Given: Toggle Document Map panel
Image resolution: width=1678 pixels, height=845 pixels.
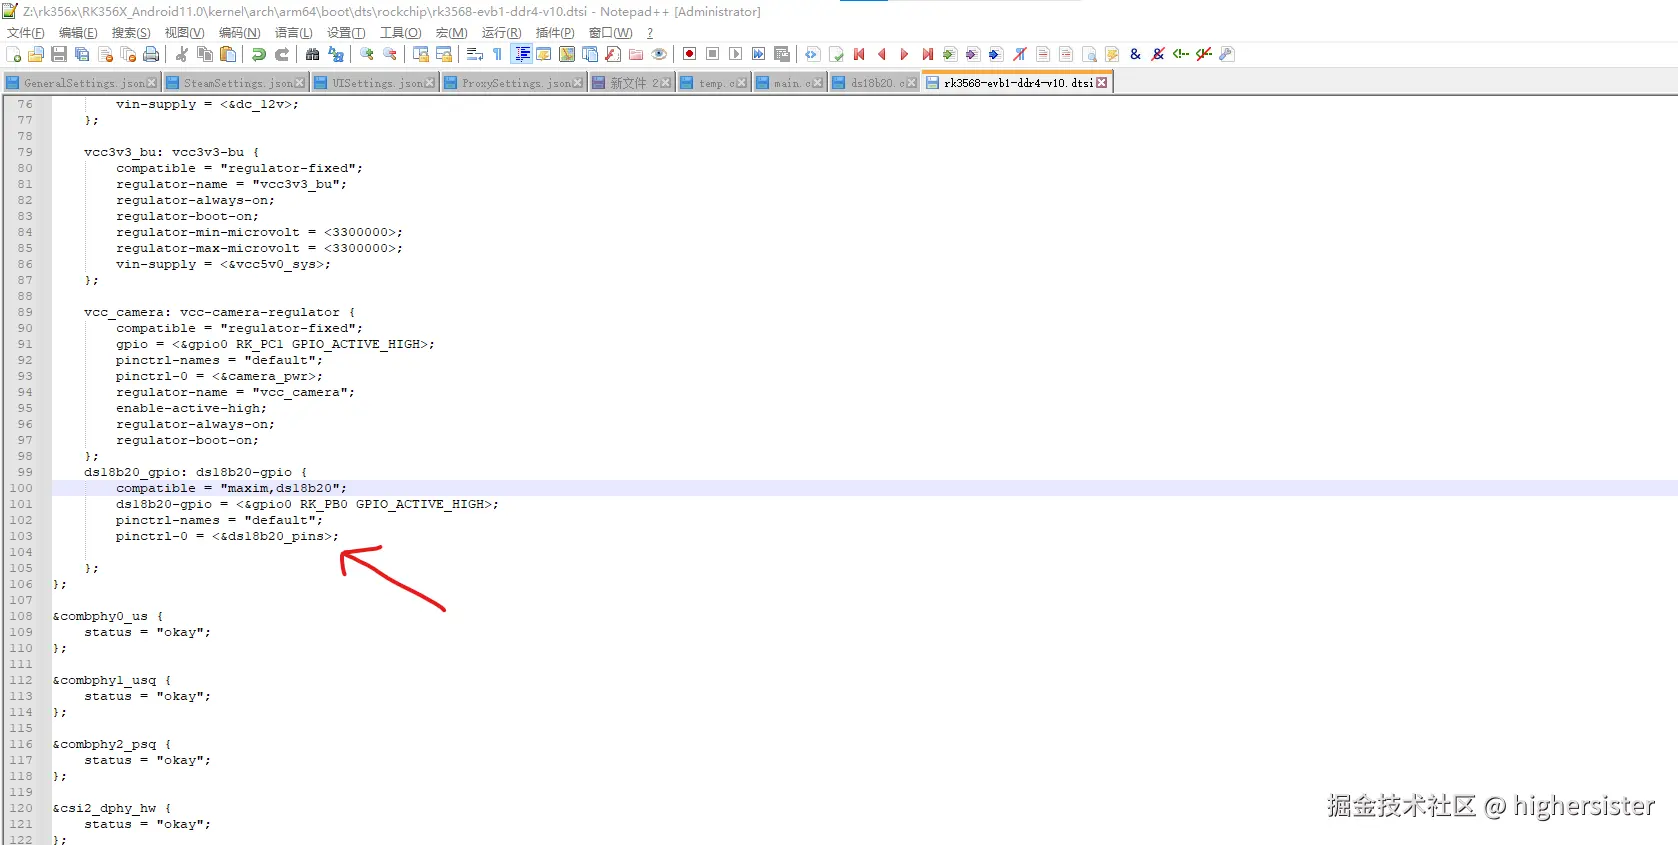Looking at the screenshot, I should [567, 54].
